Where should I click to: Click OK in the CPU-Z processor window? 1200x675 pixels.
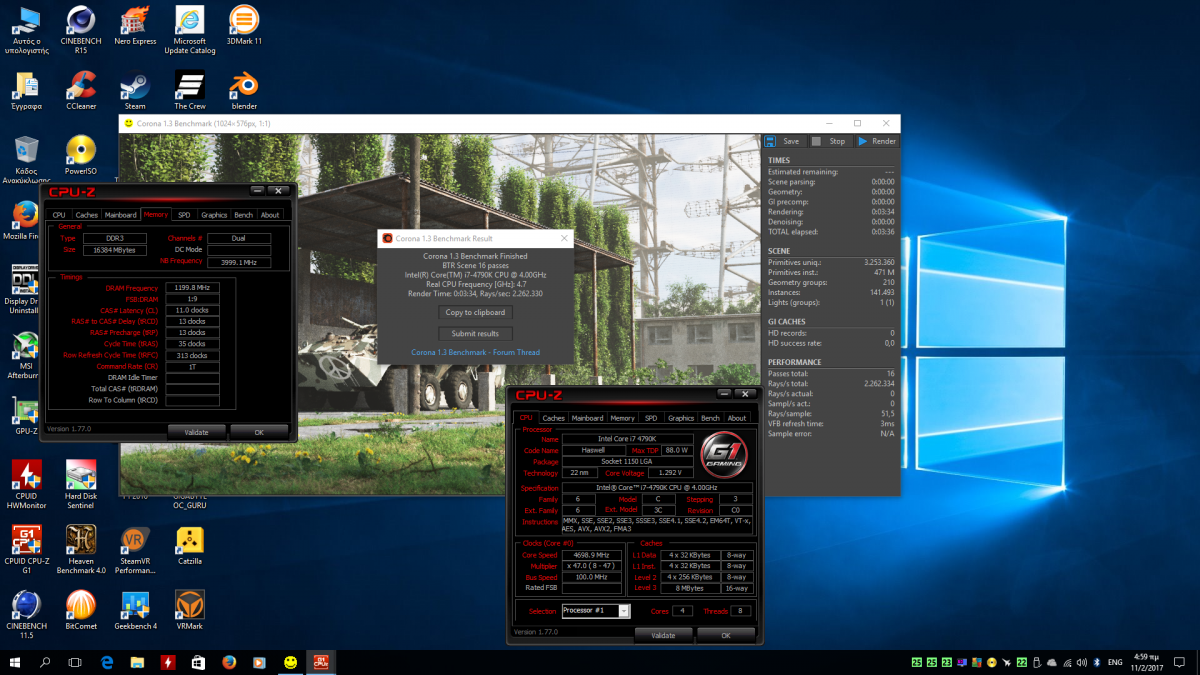coord(725,635)
